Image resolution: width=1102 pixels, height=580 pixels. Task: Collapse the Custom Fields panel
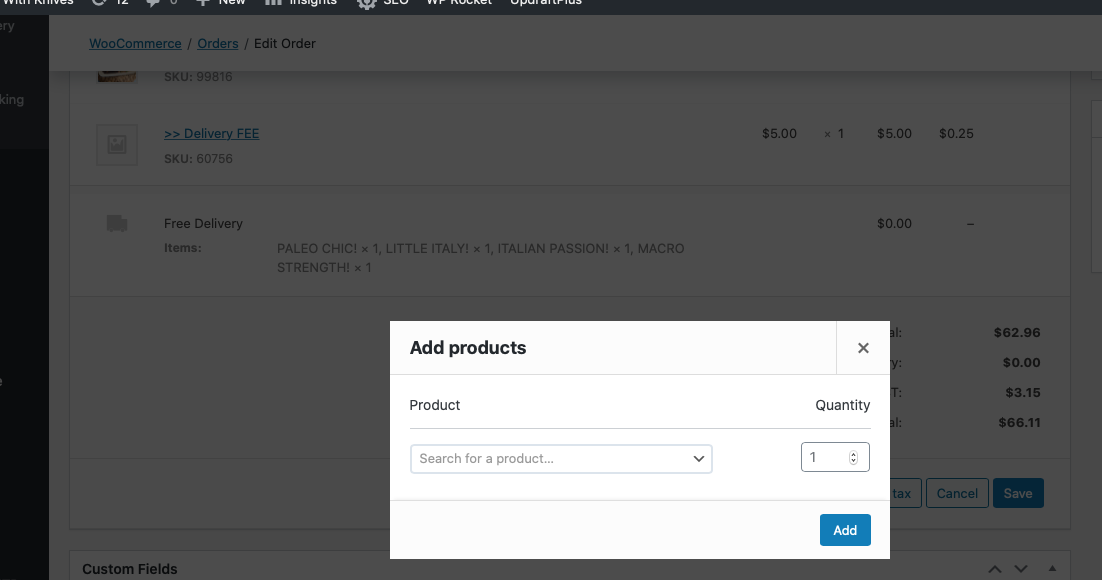tap(1046, 569)
